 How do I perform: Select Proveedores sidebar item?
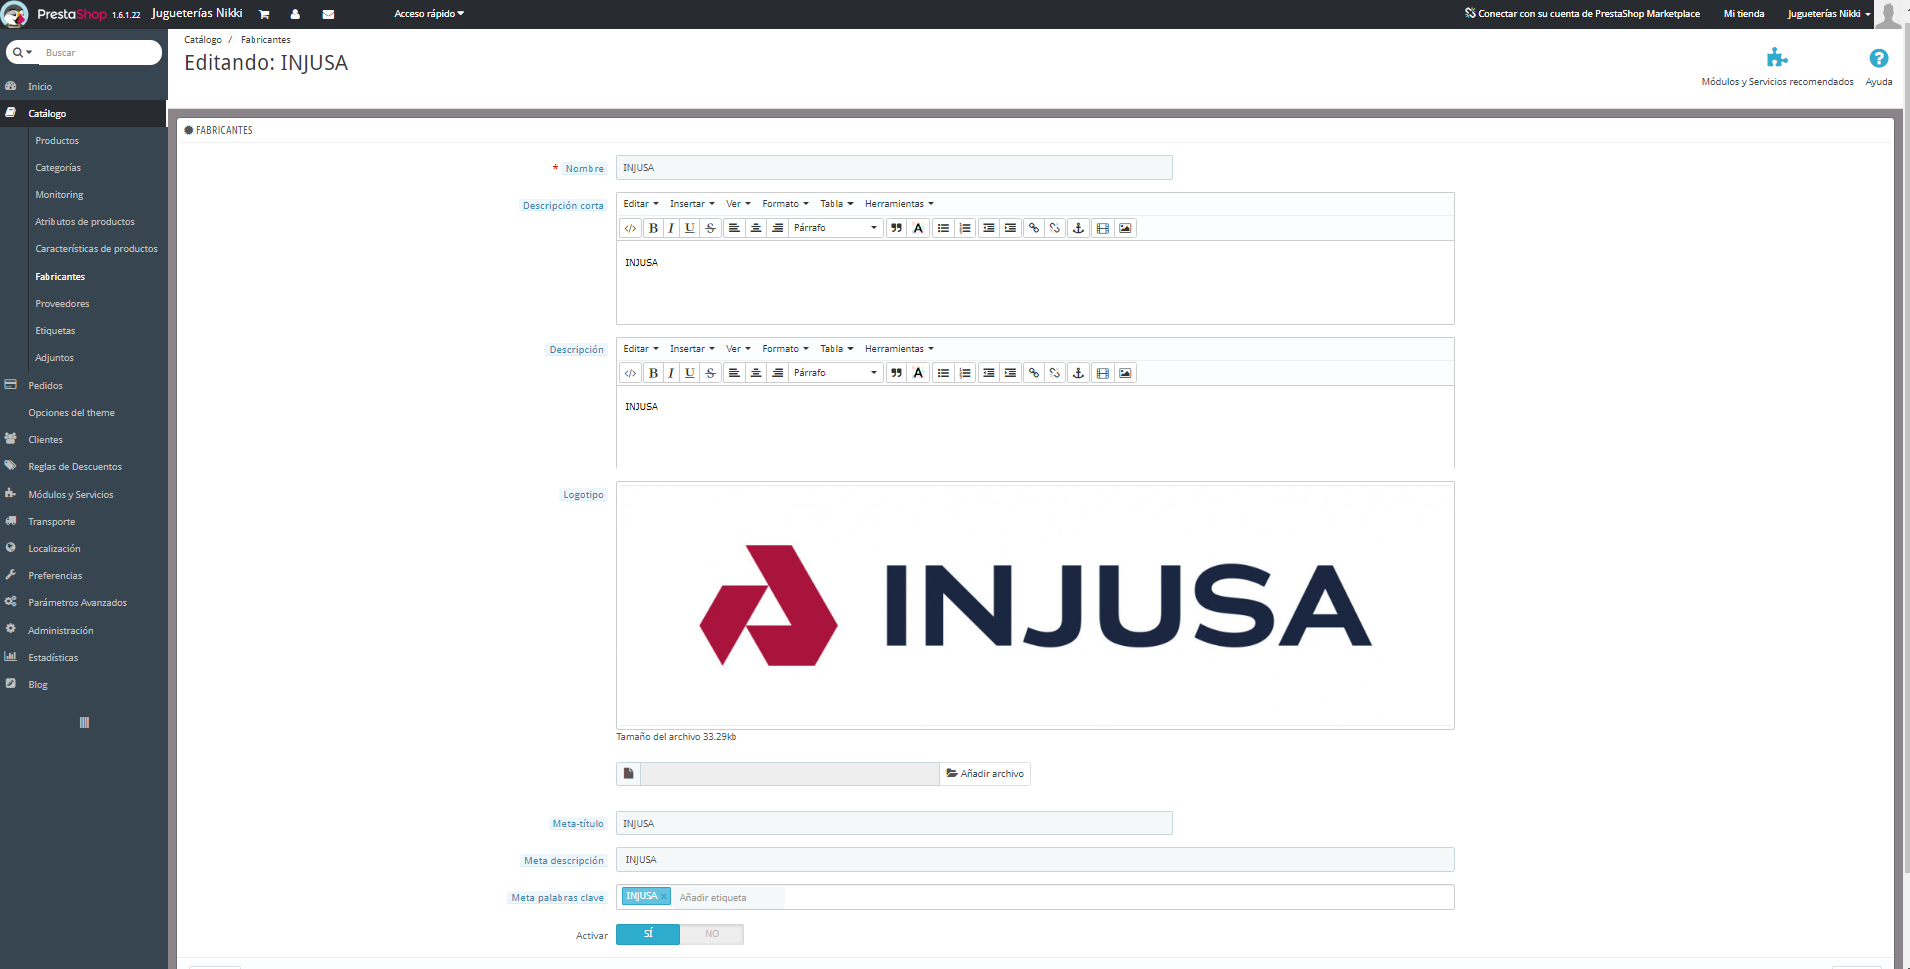point(62,304)
